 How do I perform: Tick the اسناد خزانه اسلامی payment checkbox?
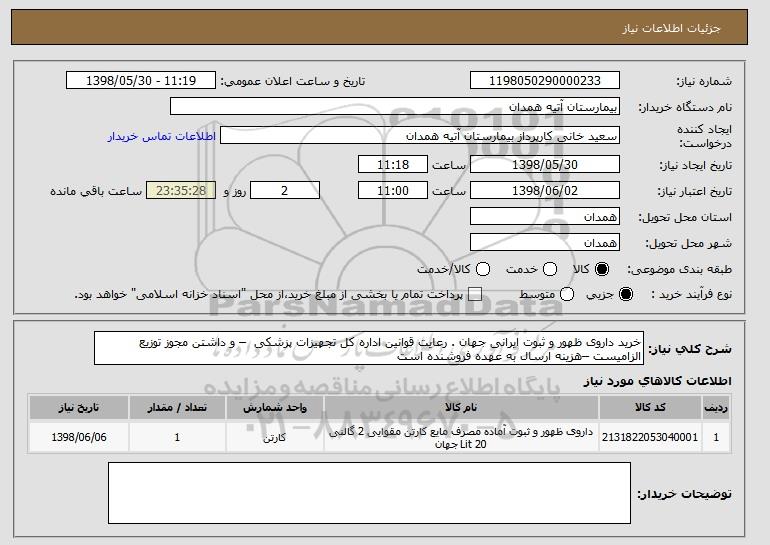pyautogui.click(x=475, y=294)
